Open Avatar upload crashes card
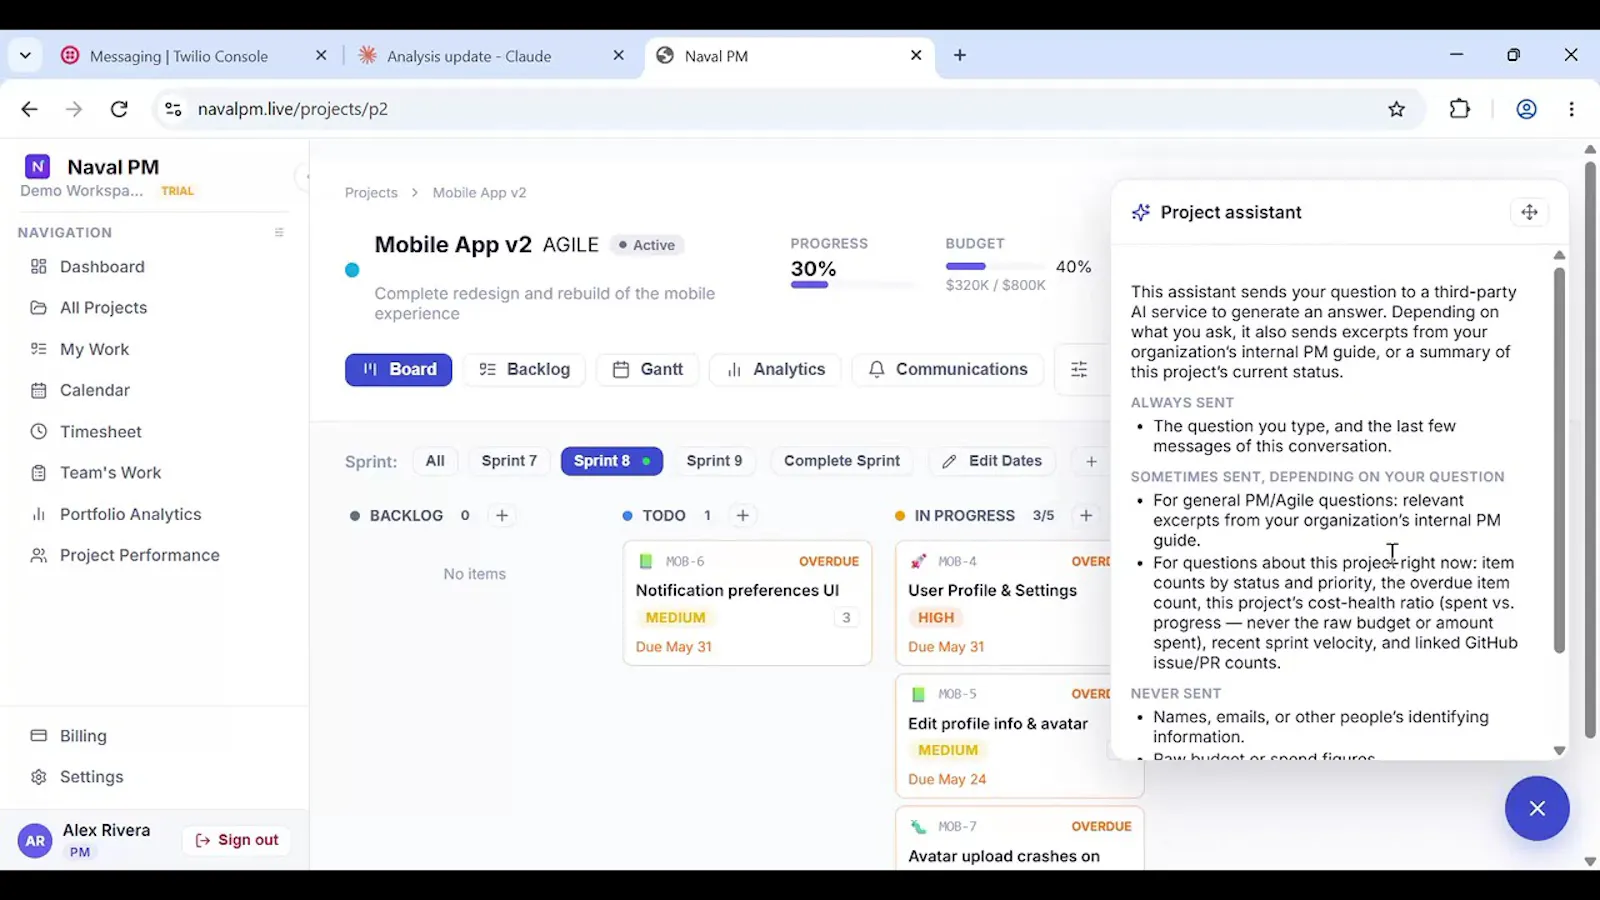 1020,839
